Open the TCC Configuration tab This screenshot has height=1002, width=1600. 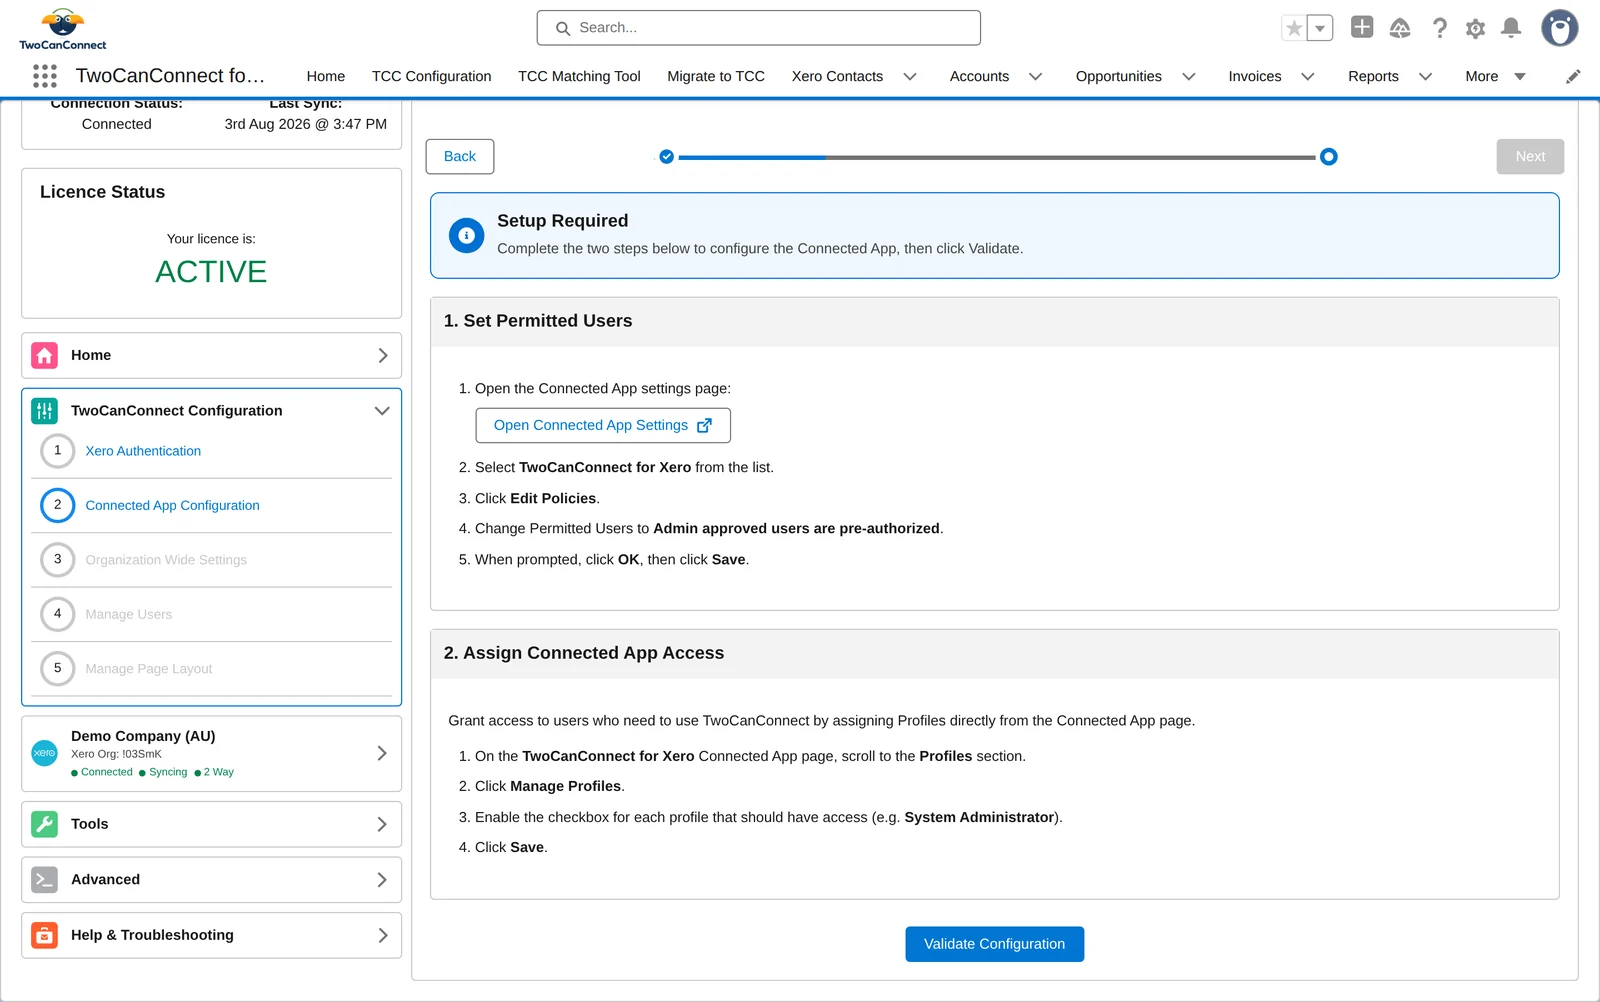click(x=432, y=76)
